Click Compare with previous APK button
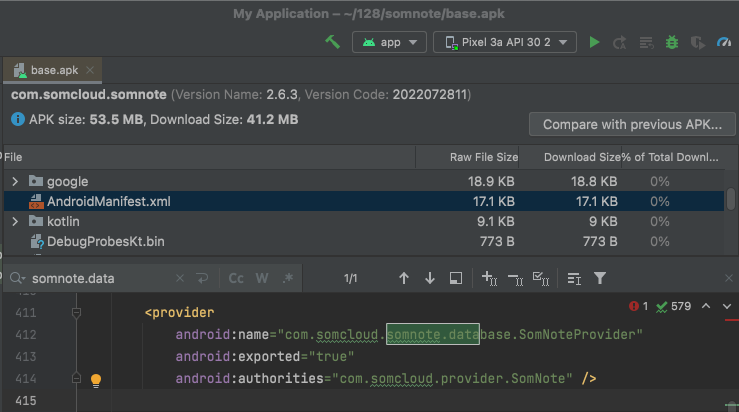The width and height of the screenshot is (739, 412). (632, 125)
